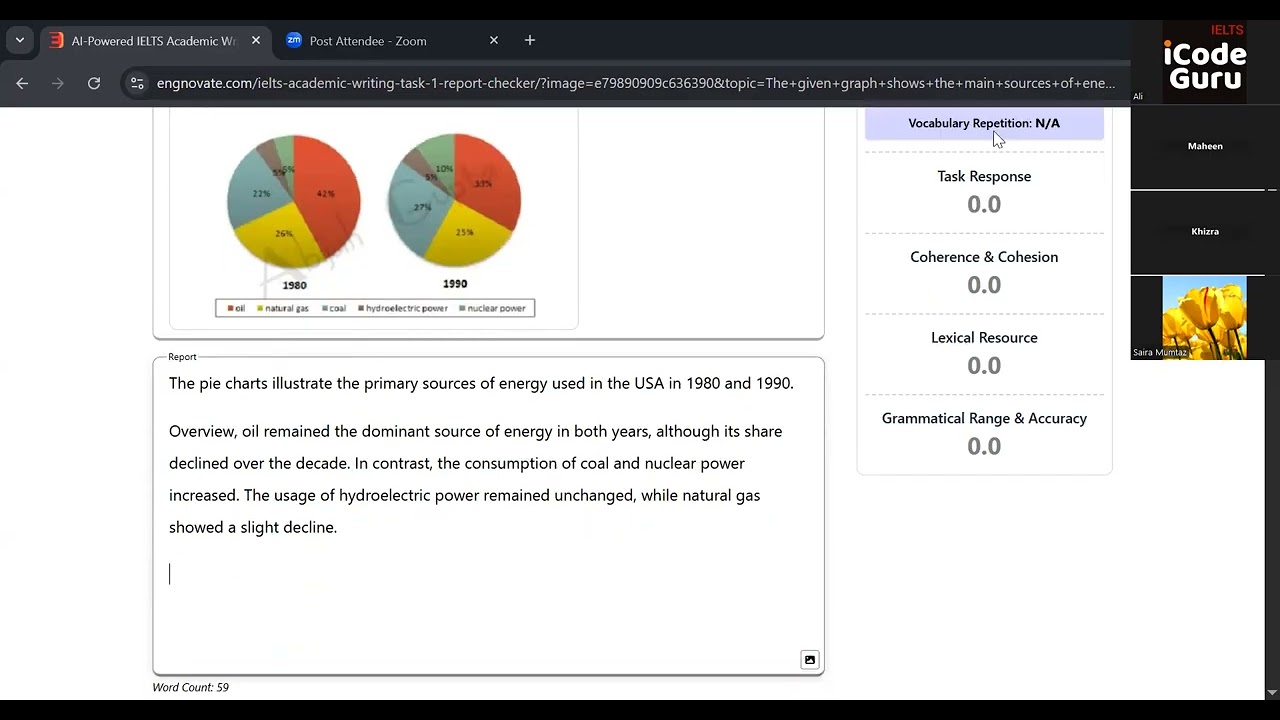Click the Coherence & Cohesion score
Viewport: 1280px width, 720px height.
click(984, 285)
